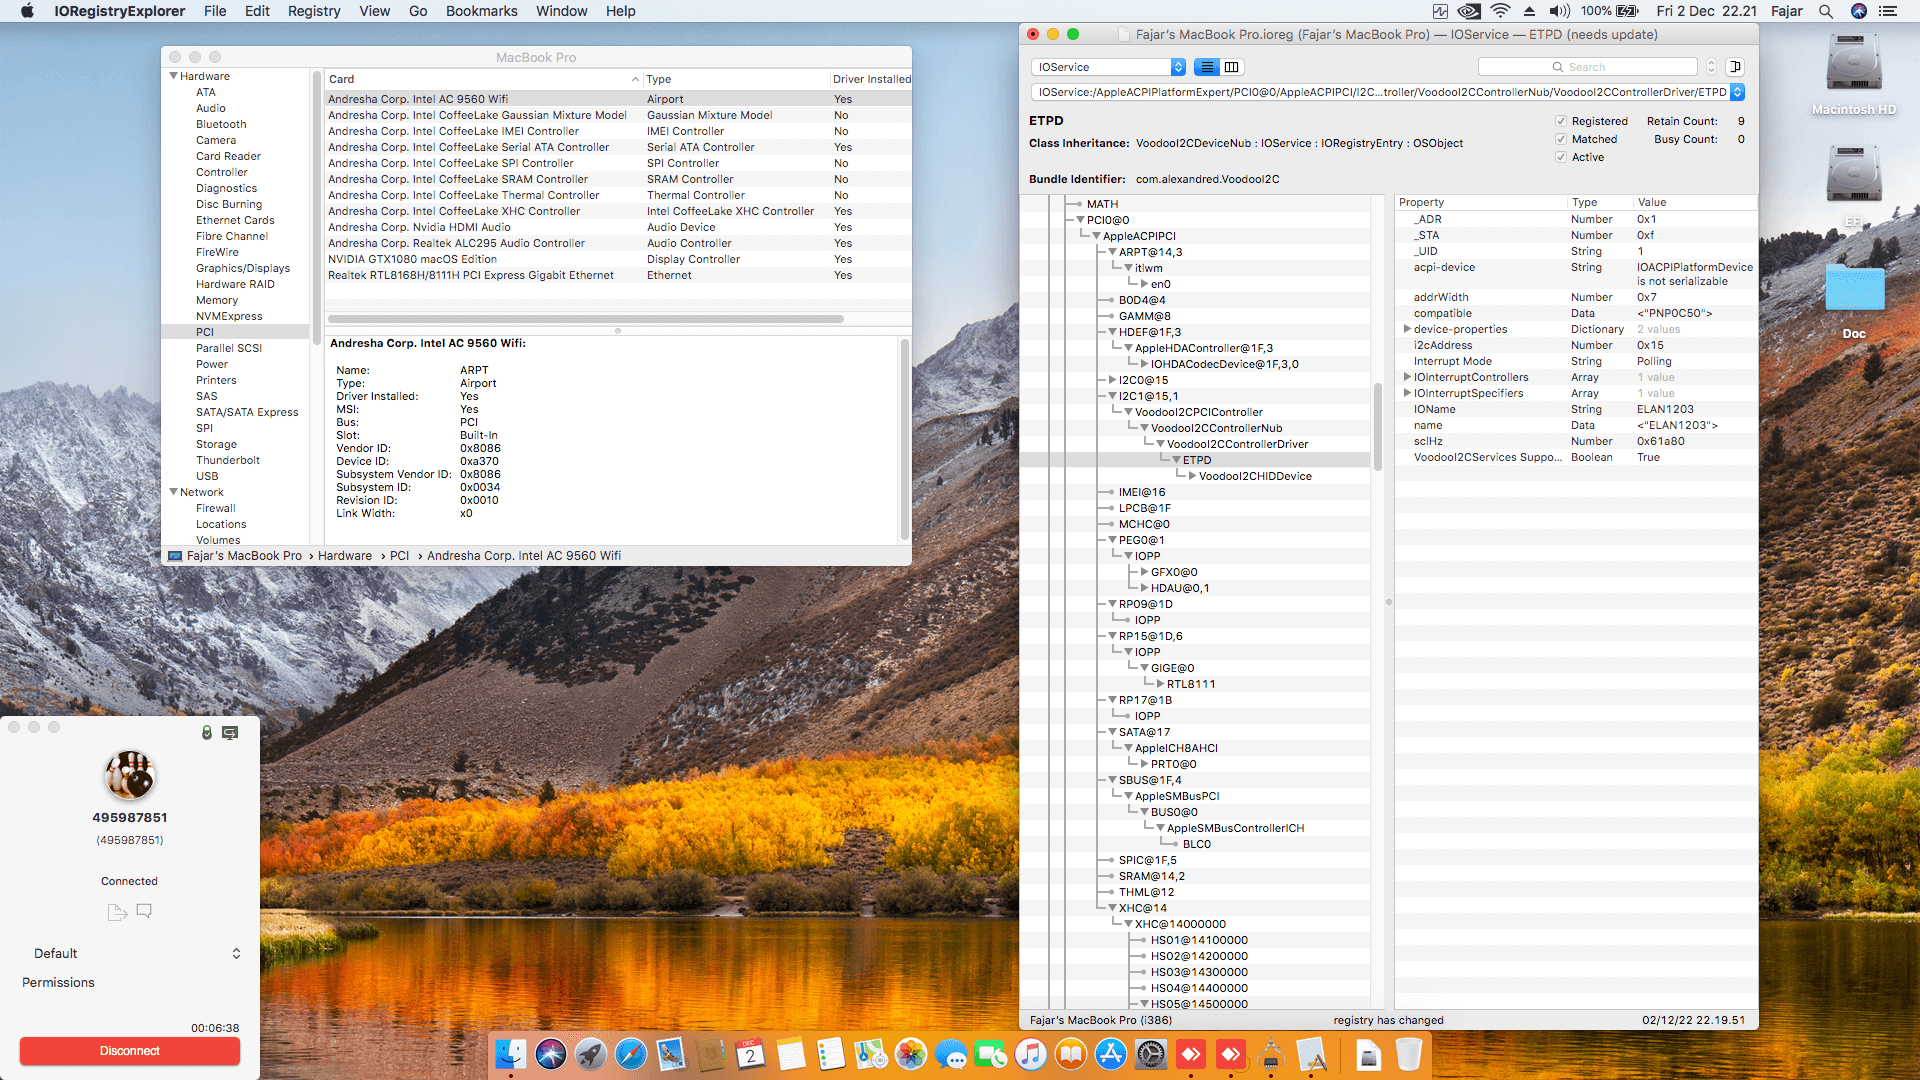1920x1080 pixels.
Task: Click the red Disconnect button
Action: tap(130, 1051)
